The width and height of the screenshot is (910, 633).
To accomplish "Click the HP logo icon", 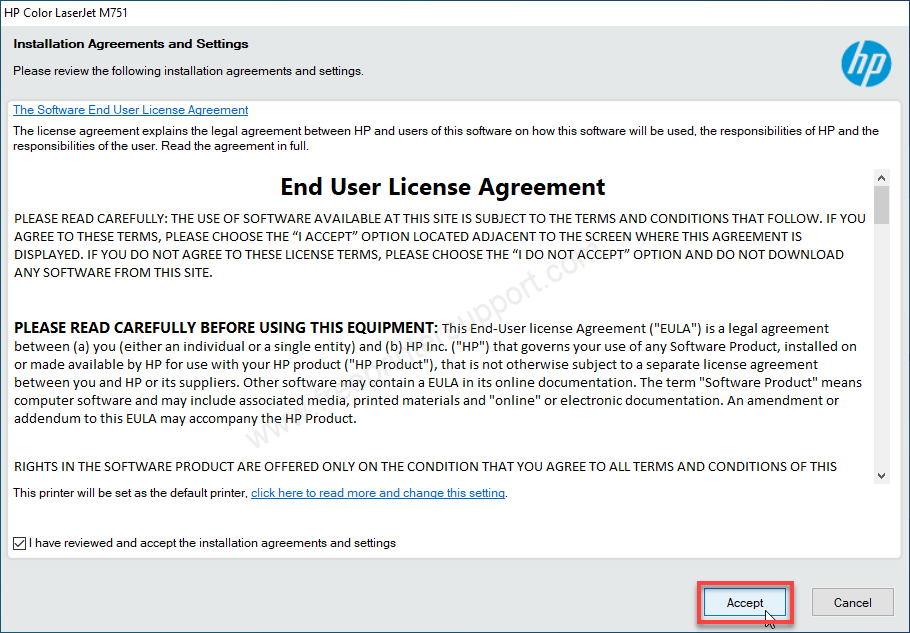I will coord(865,65).
